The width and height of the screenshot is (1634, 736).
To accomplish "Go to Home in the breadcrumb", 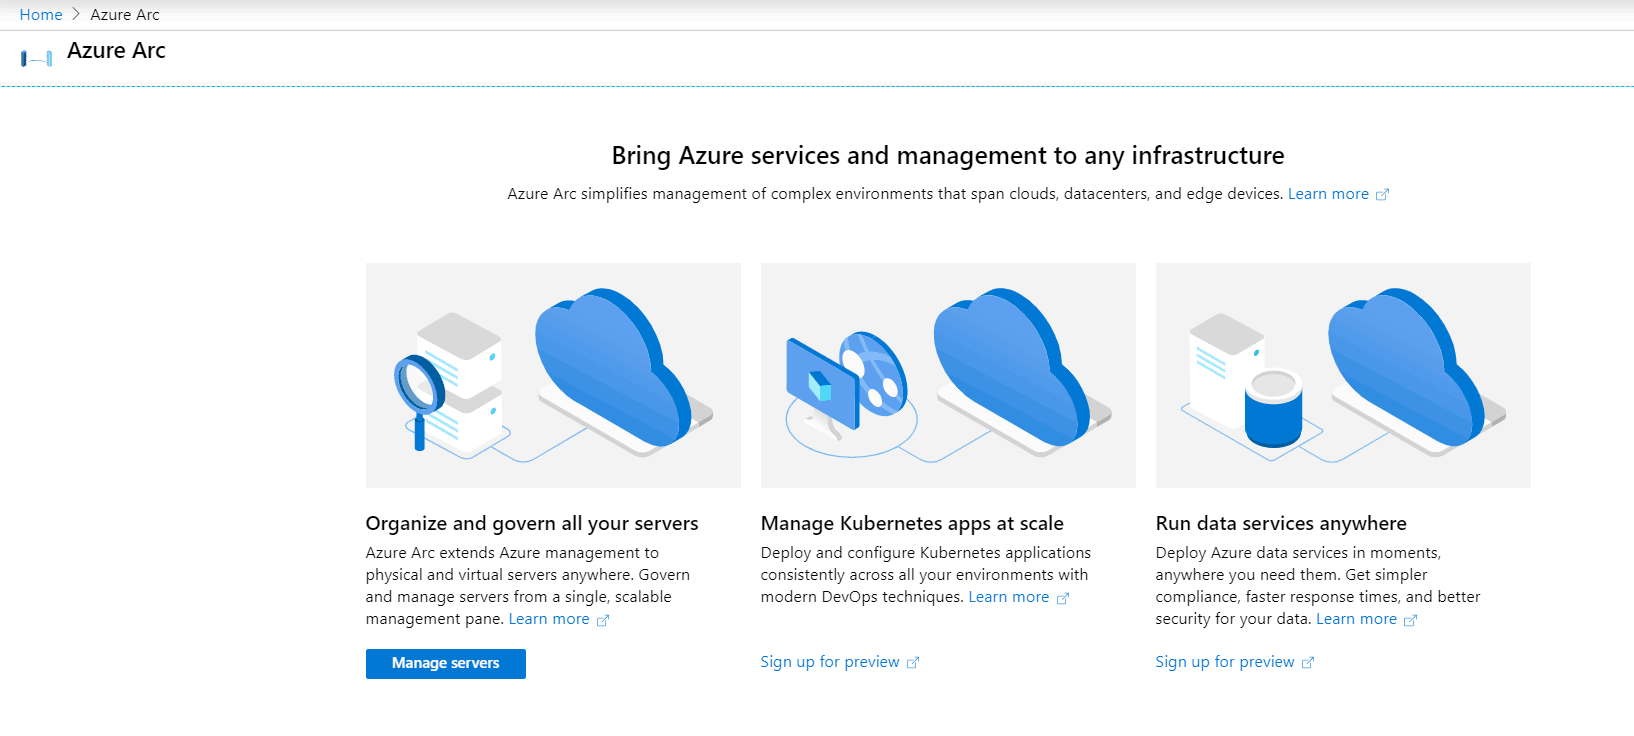I will 41,14.
